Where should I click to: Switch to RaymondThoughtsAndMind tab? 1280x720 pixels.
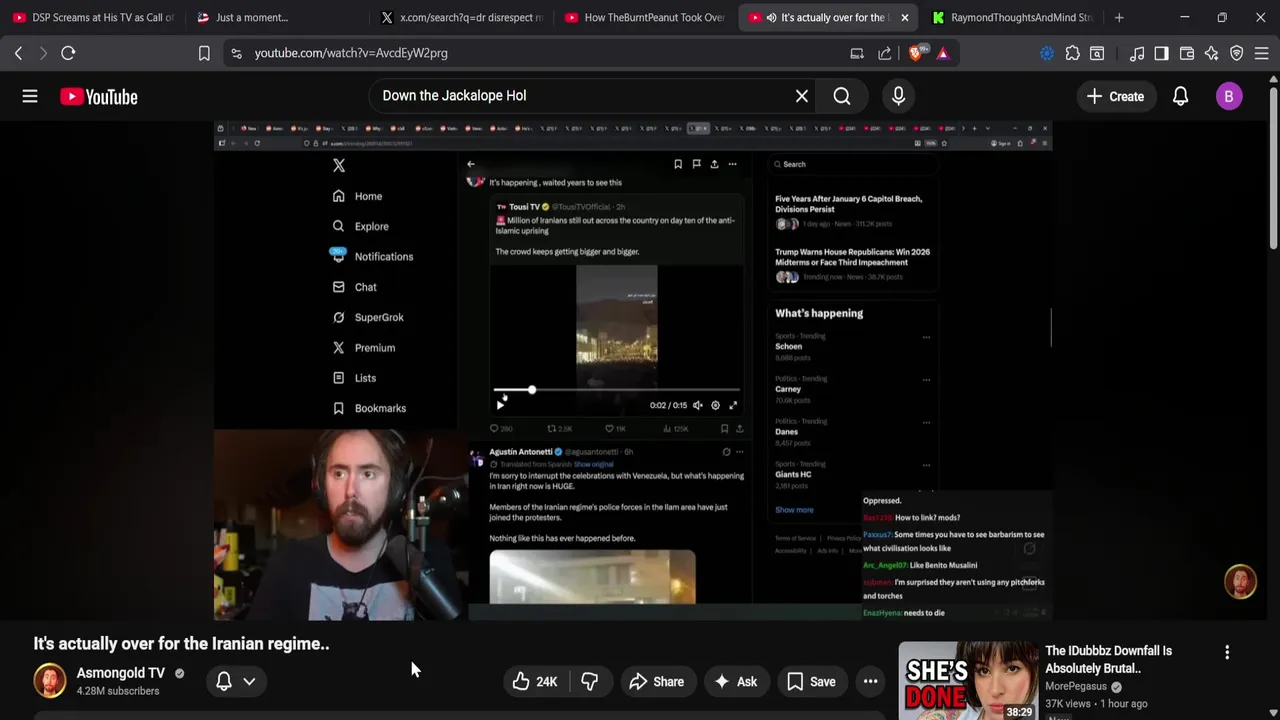[x=1012, y=17]
